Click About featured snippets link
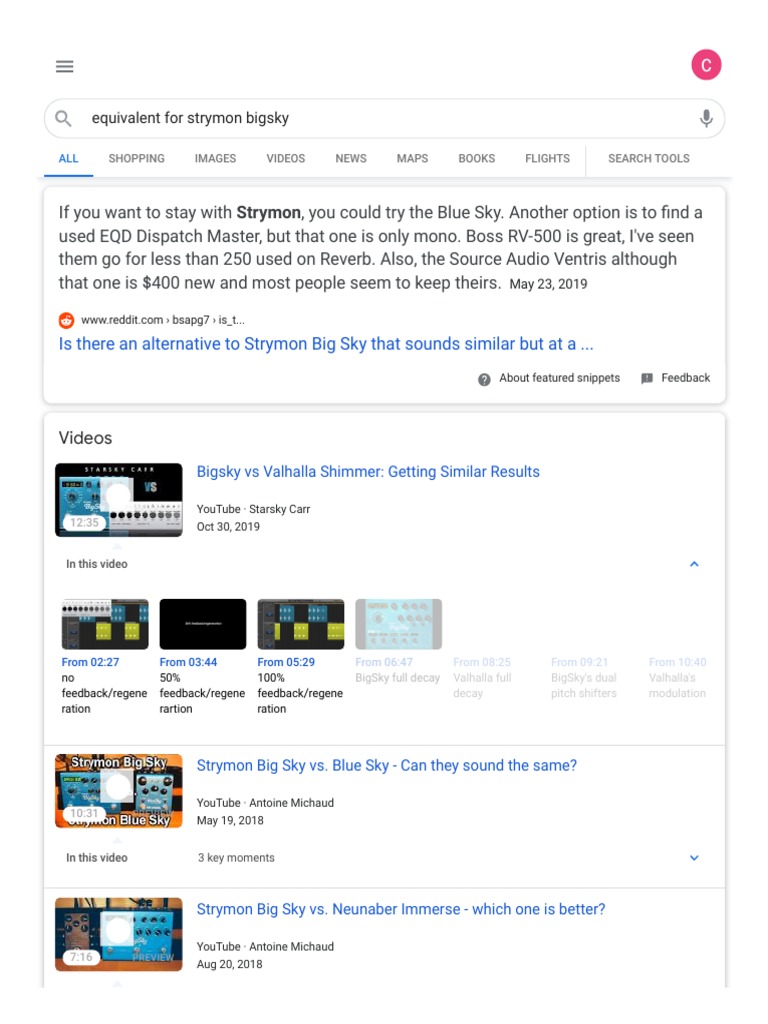This screenshot has height=1024, width=768. coord(560,378)
